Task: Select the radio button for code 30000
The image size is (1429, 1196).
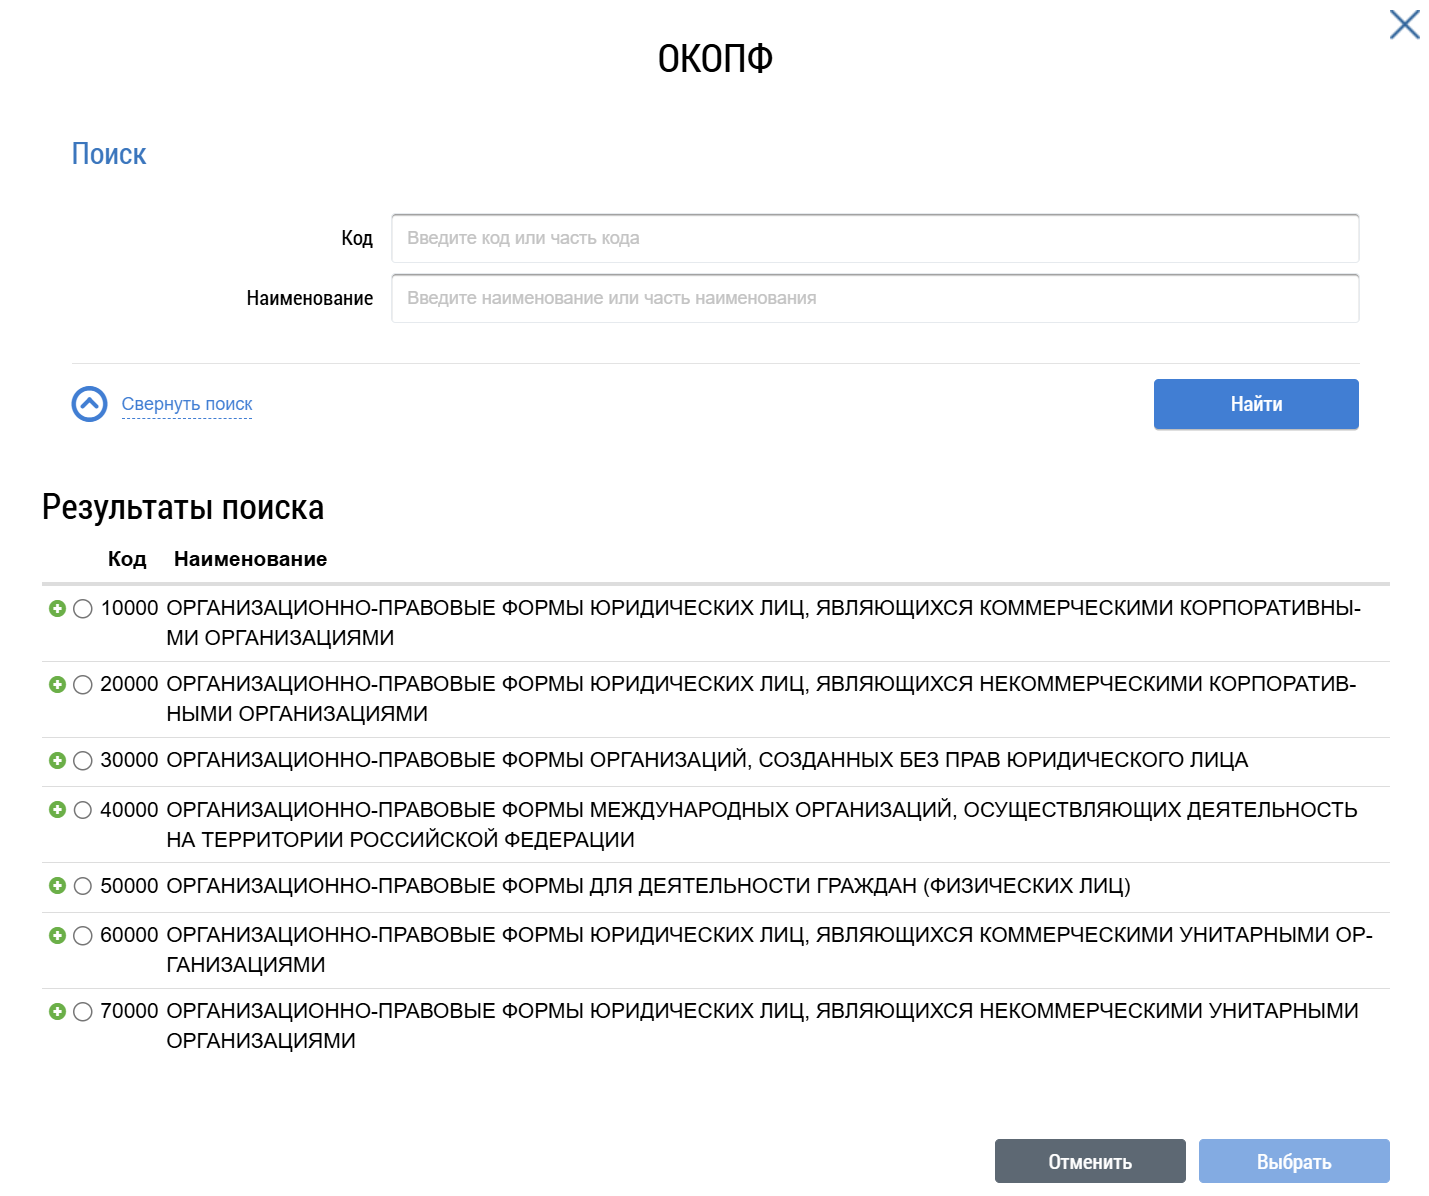Action: (82, 760)
